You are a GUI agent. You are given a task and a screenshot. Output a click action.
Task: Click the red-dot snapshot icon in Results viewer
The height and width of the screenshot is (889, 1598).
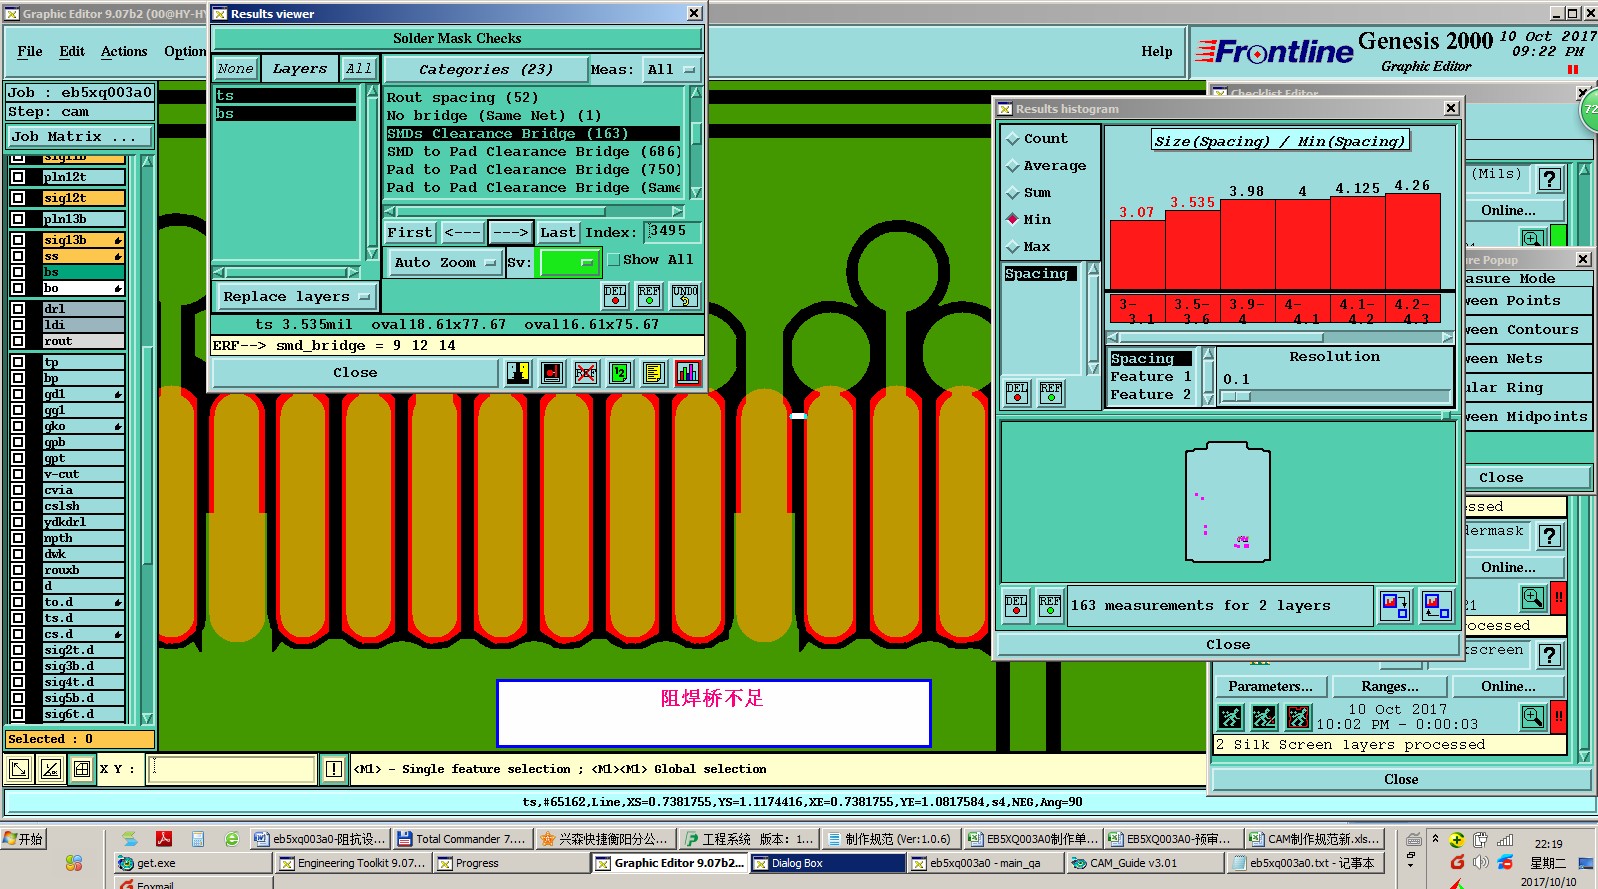tap(552, 373)
